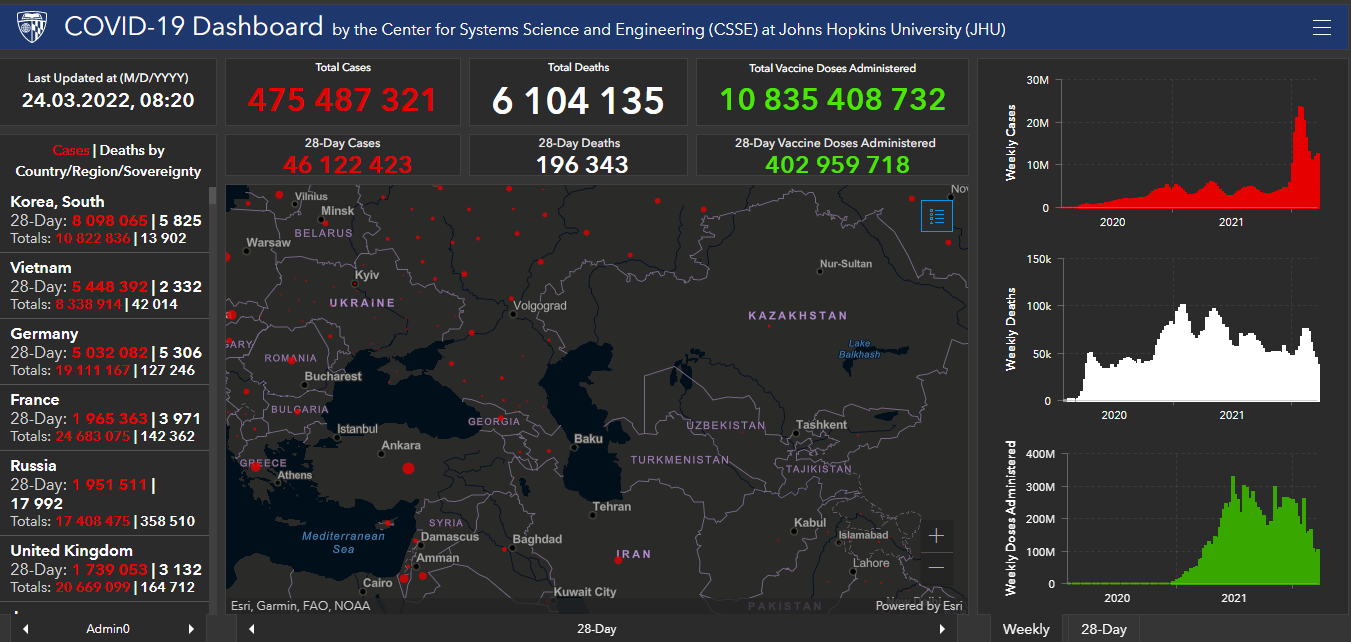Select the 28-Day chart tab
This screenshot has height=642, width=1351.
(x=1103, y=629)
